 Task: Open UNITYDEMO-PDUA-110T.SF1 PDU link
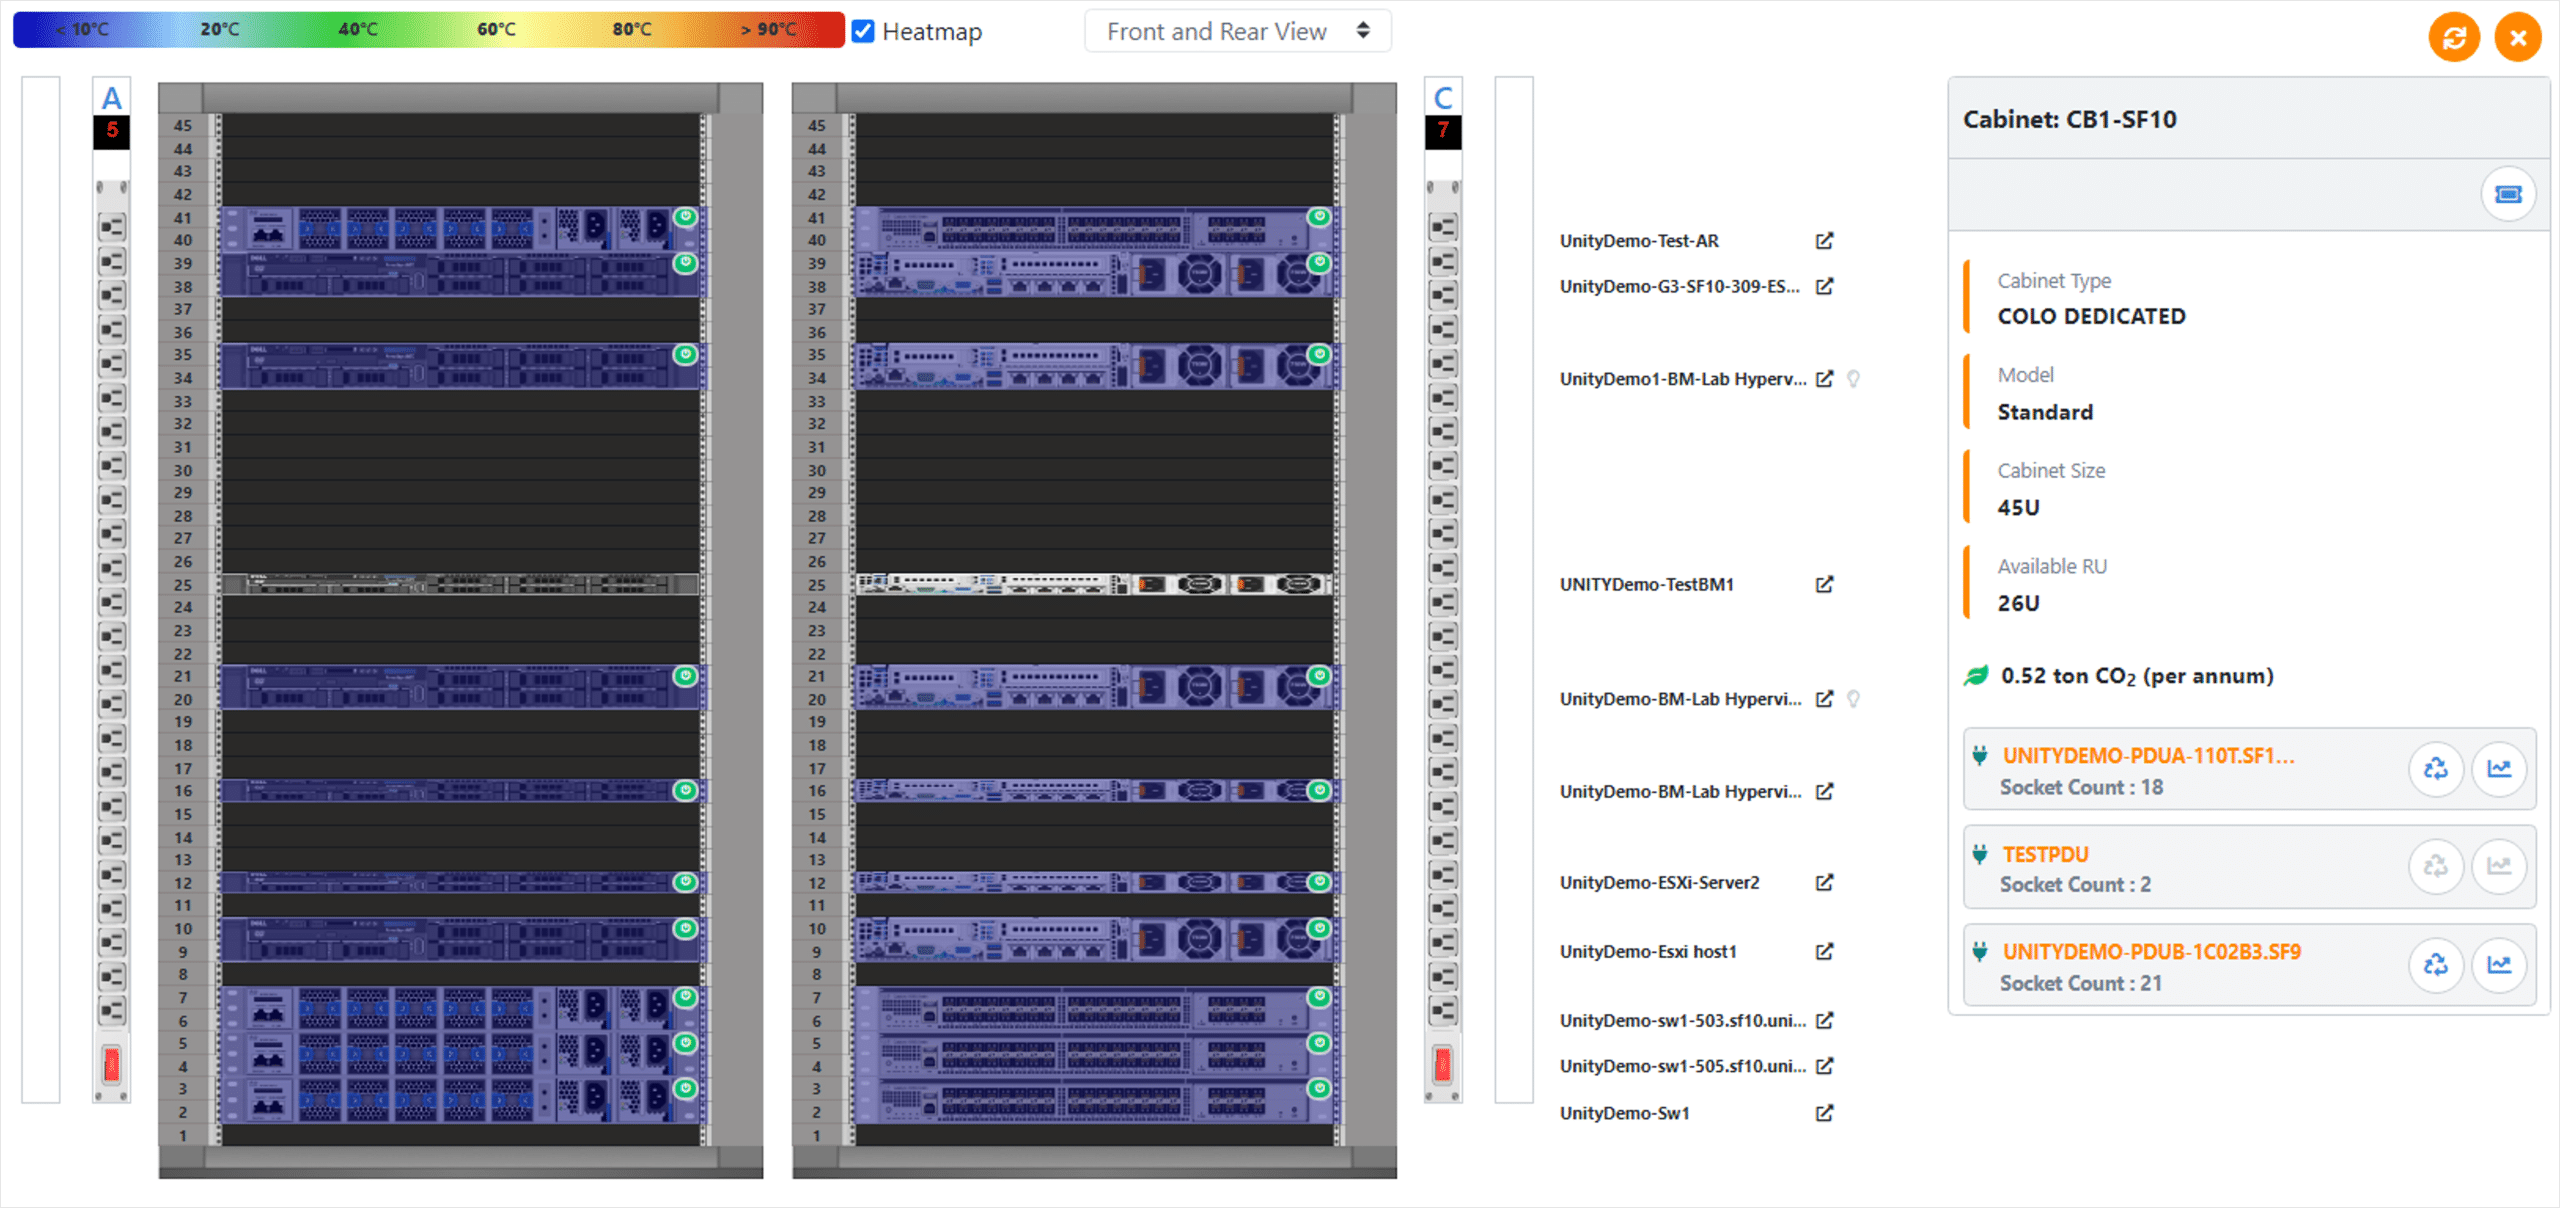click(2148, 756)
